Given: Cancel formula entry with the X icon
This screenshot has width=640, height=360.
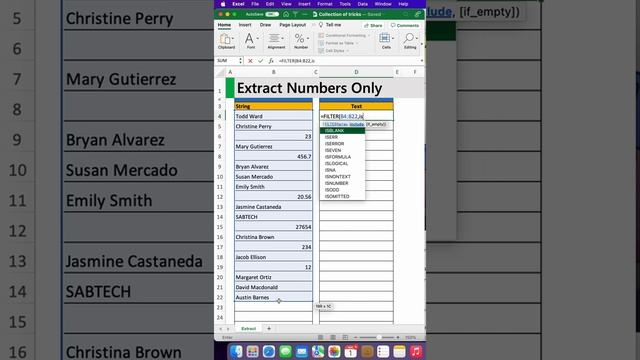Looking at the screenshot, I should pyautogui.click(x=250, y=61).
